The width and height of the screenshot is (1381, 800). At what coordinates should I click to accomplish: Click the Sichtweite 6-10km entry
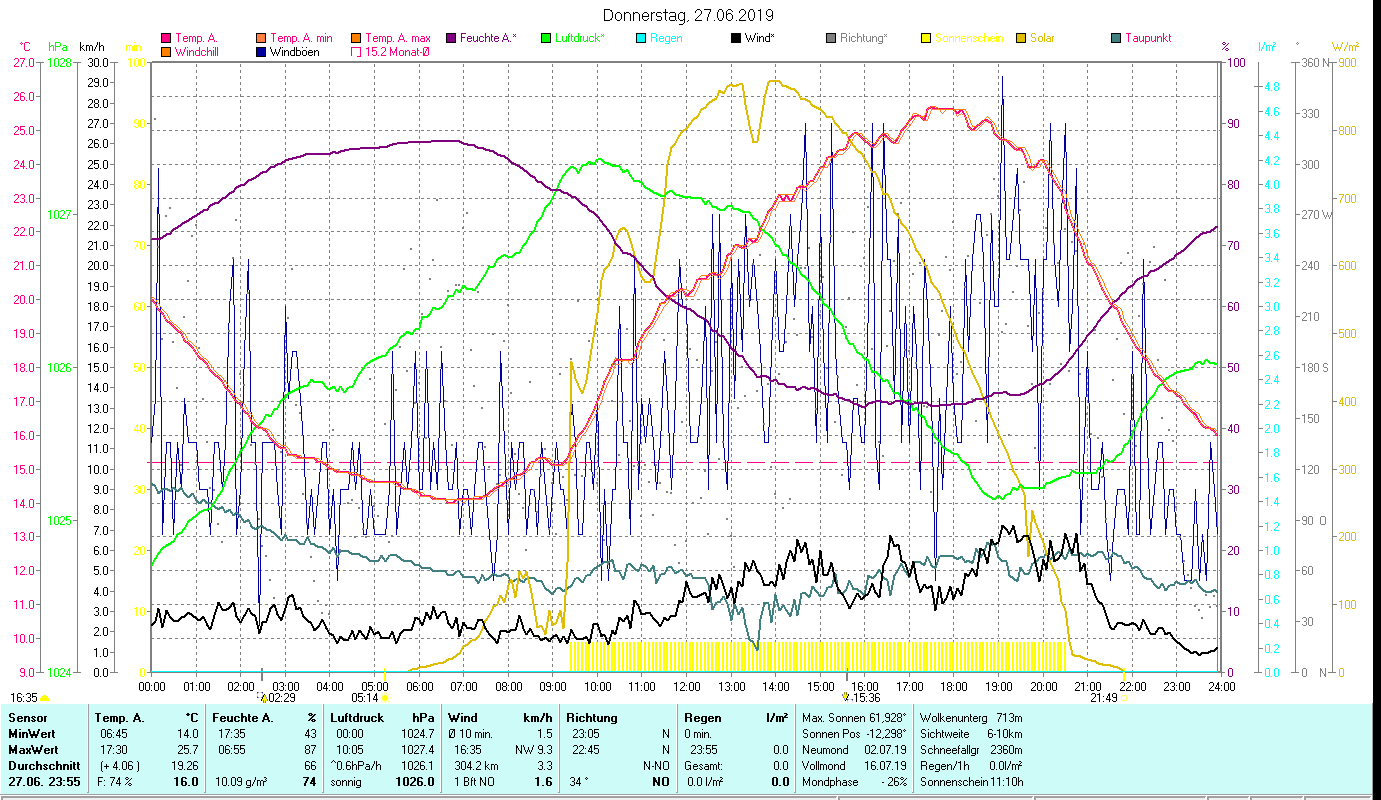(x=971, y=734)
